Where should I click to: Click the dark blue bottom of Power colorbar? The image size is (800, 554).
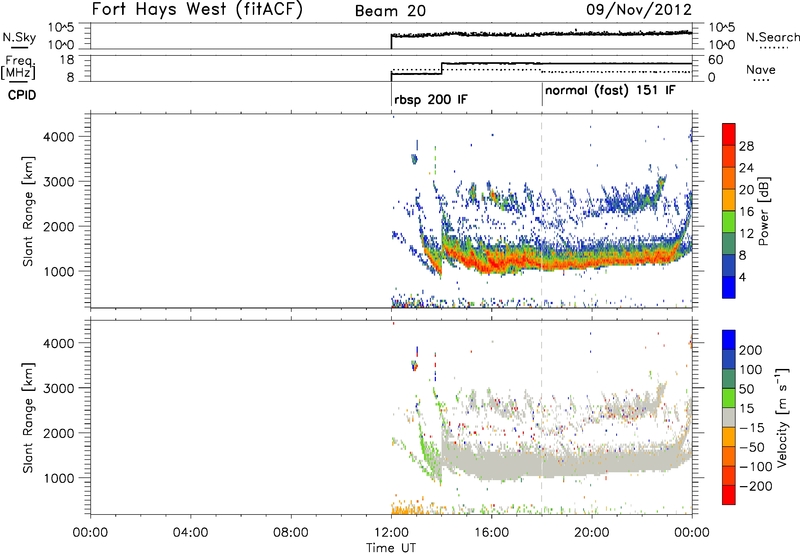click(x=729, y=287)
